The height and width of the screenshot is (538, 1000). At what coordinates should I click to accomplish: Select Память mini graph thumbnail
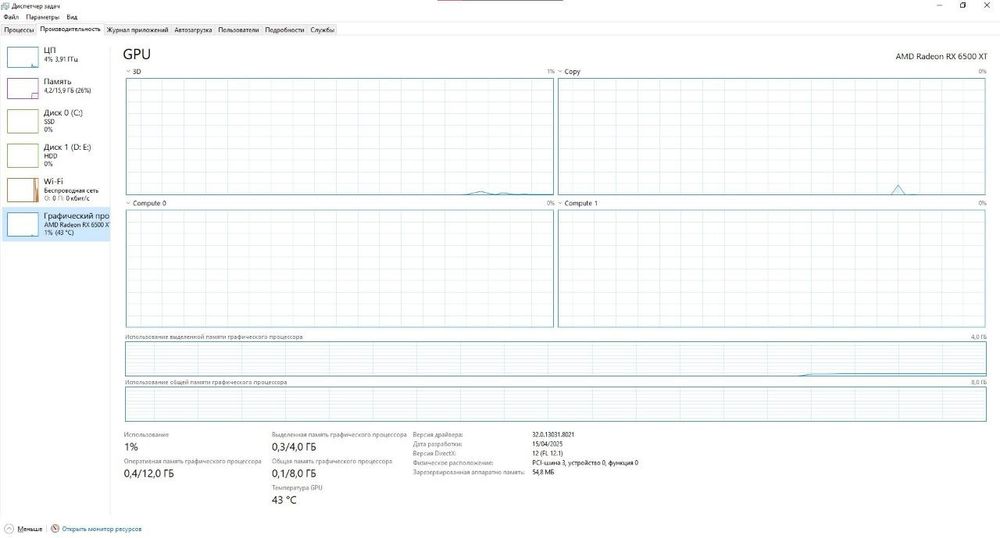(x=22, y=89)
